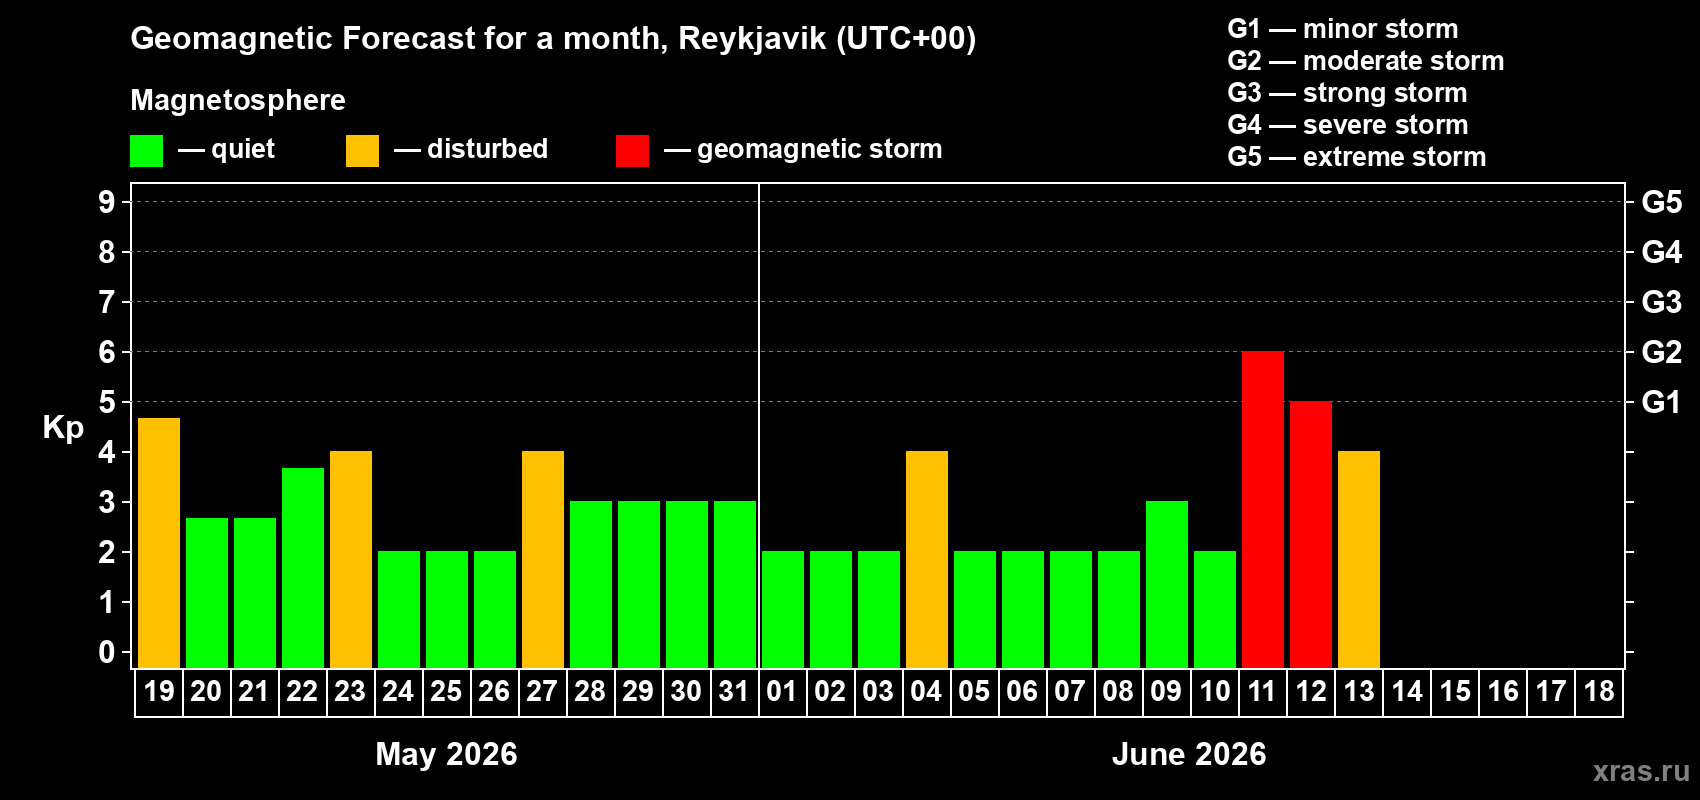Click the date label 16 on axis
The image size is (1700, 800).
(1503, 692)
